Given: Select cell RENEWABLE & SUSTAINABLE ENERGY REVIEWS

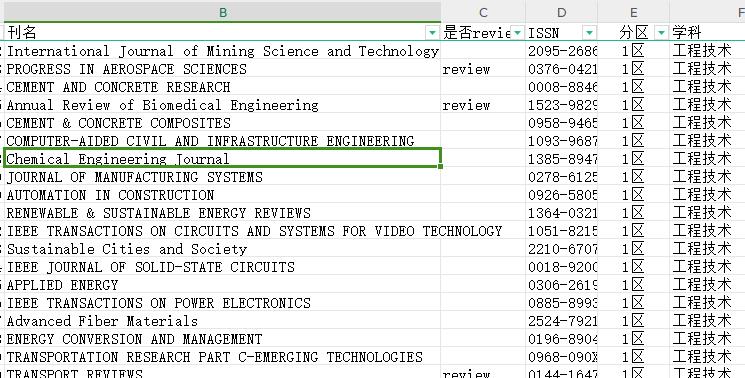Looking at the screenshot, I should point(222,213).
